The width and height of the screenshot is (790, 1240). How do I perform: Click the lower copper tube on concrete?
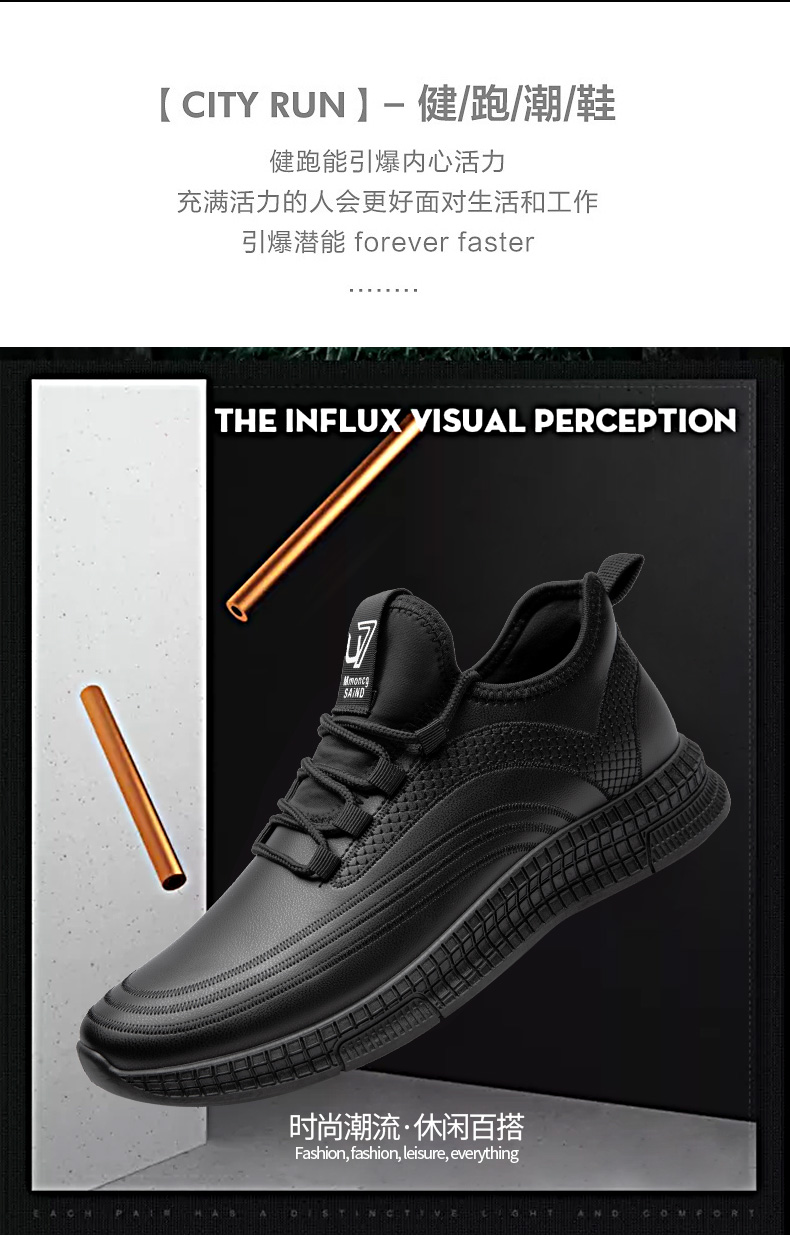pyautogui.click(x=135, y=787)
